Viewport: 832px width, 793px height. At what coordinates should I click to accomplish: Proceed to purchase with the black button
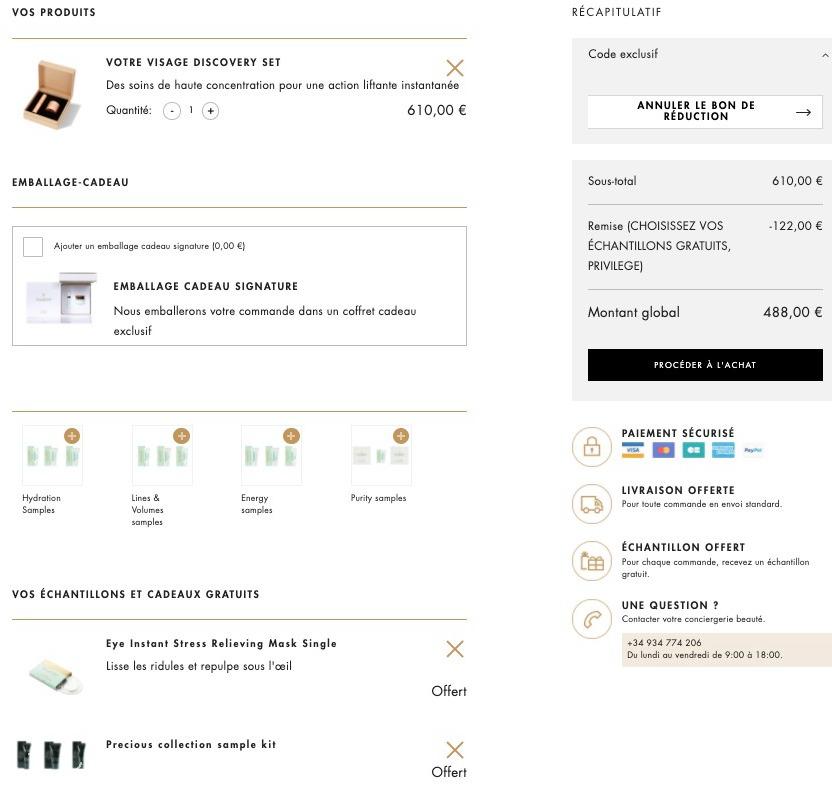pyautogui.click(x=705, y=365)
